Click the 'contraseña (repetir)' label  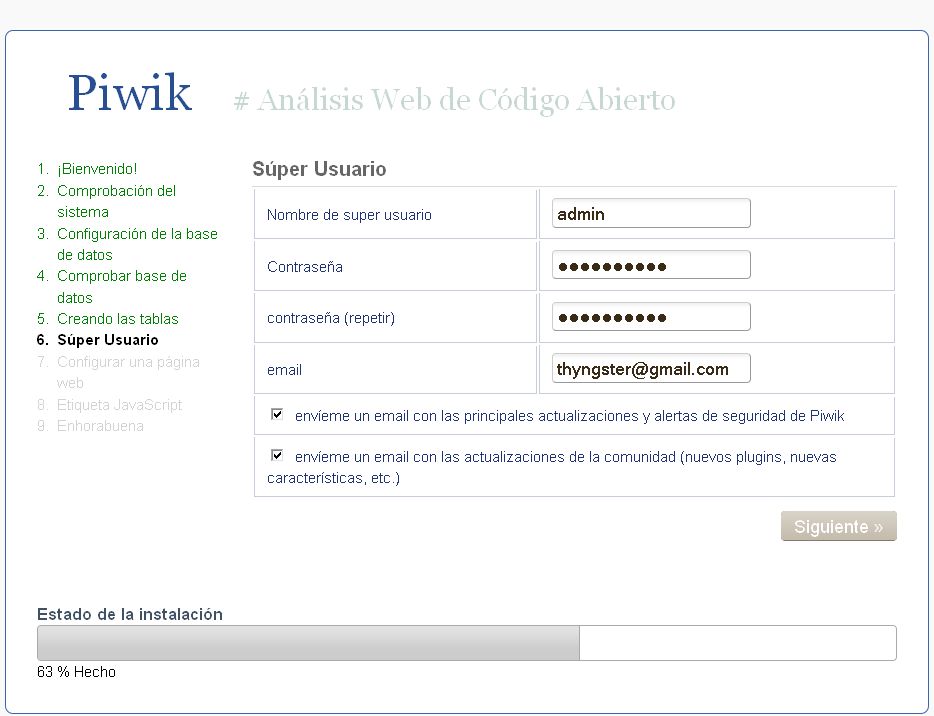[x=331, y=318]
